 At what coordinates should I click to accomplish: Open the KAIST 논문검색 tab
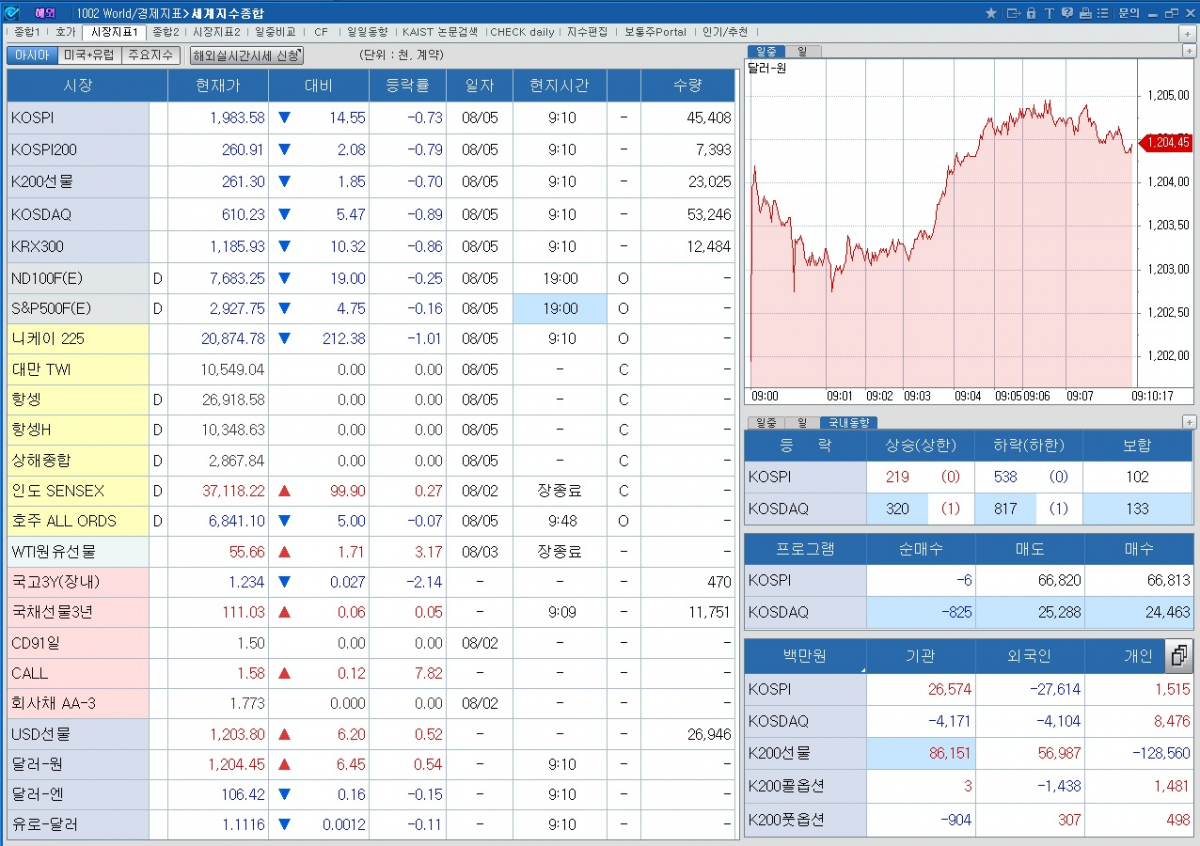(x=440, y=32)
